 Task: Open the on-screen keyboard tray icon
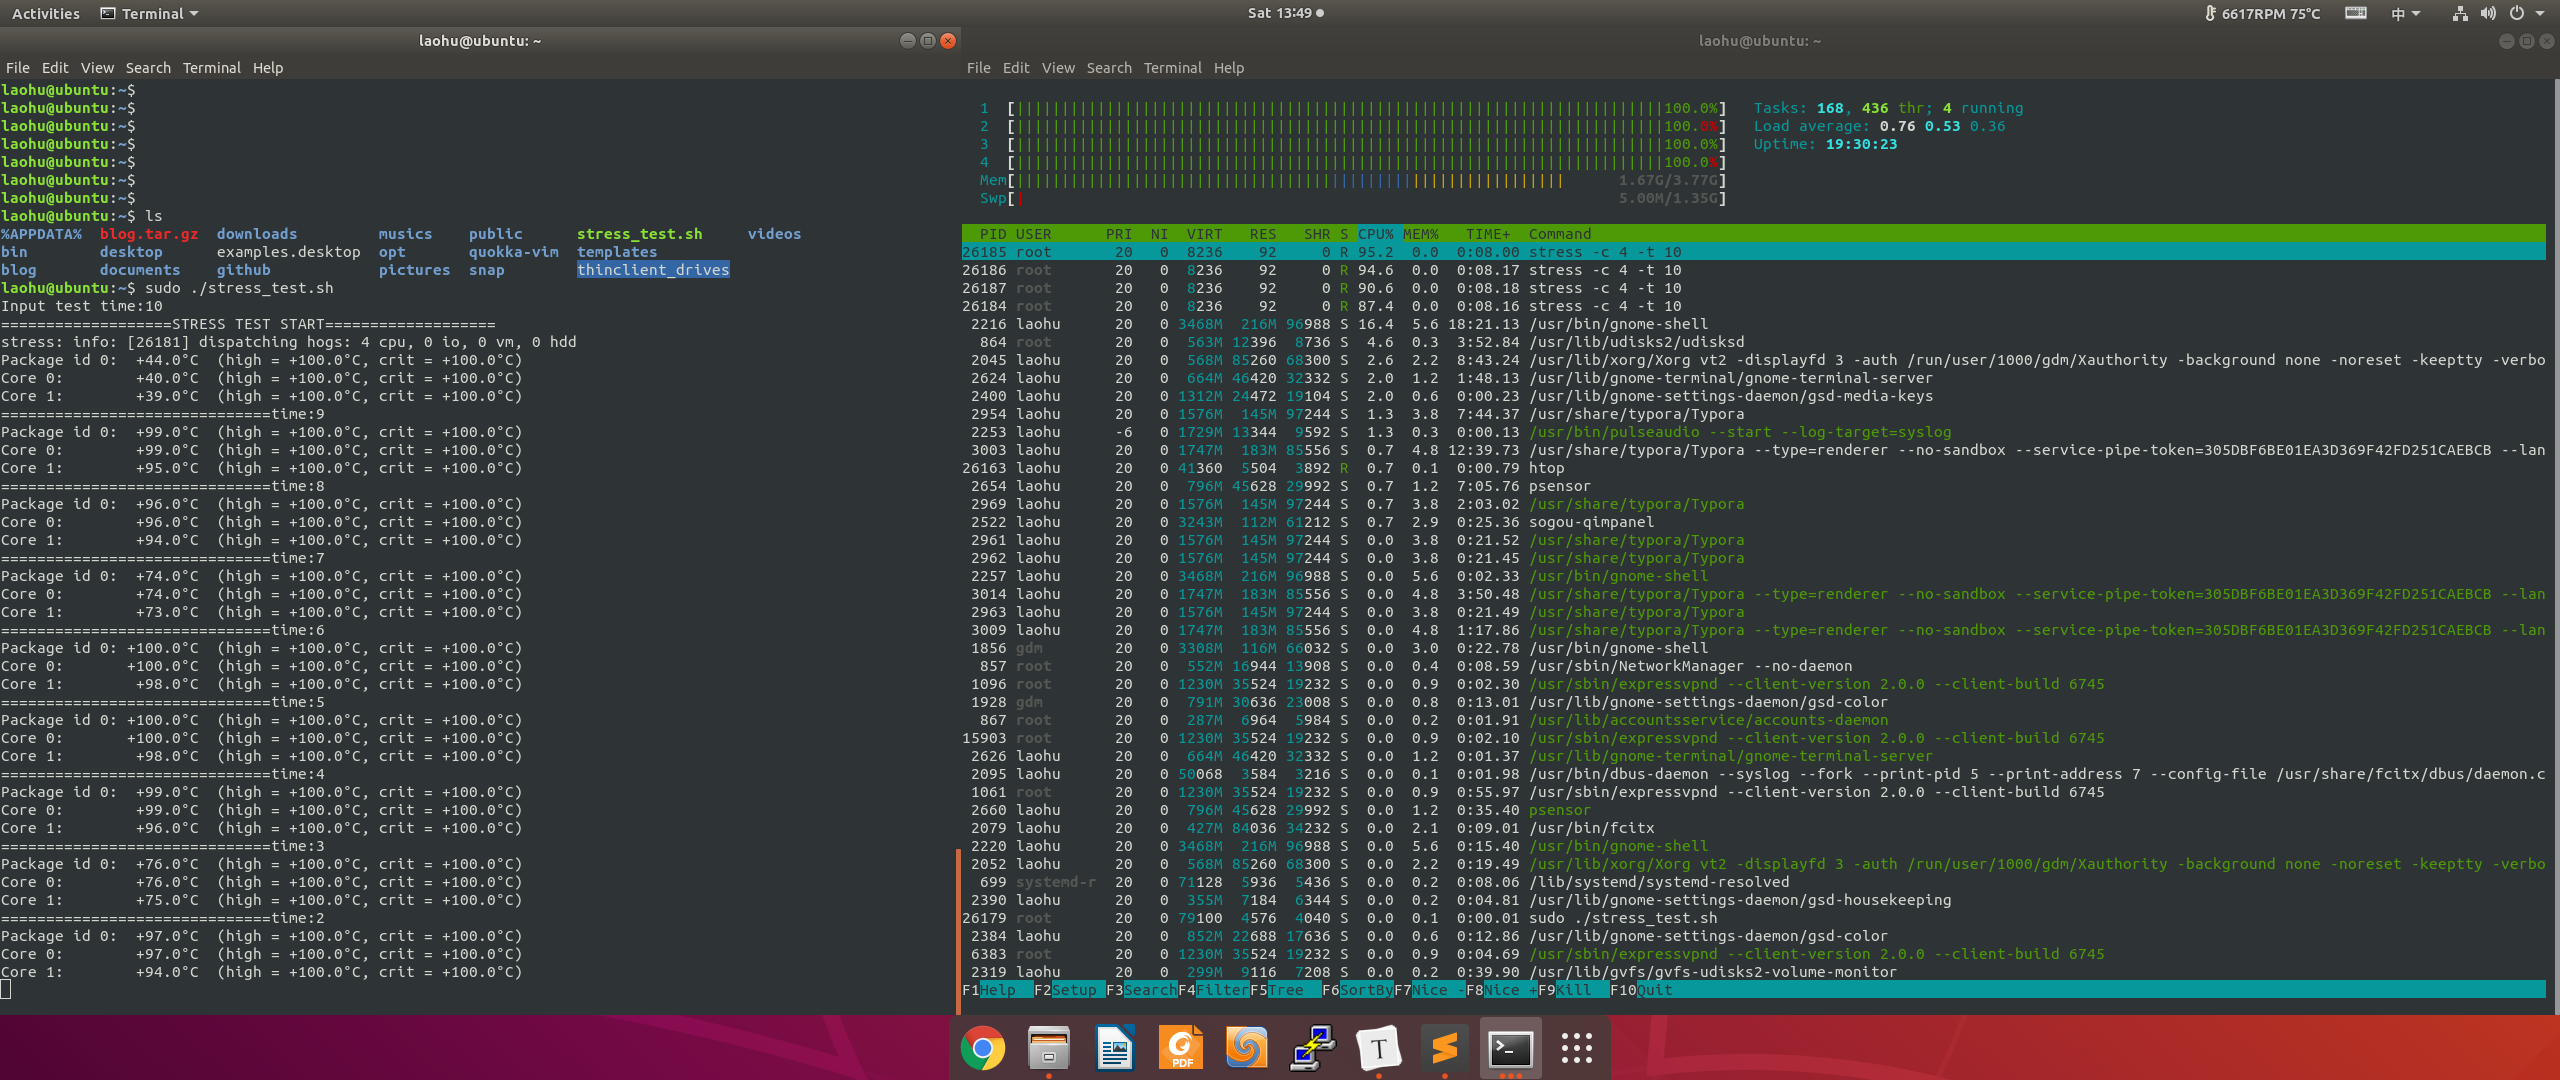click(2356, 13)
